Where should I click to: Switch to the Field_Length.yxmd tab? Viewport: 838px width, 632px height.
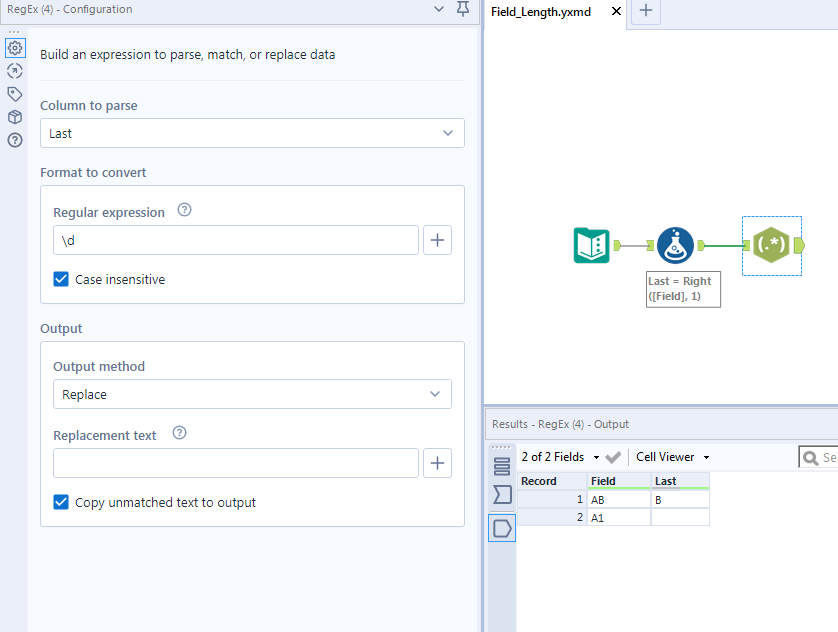pyautogui.click(x=541, y=12)
